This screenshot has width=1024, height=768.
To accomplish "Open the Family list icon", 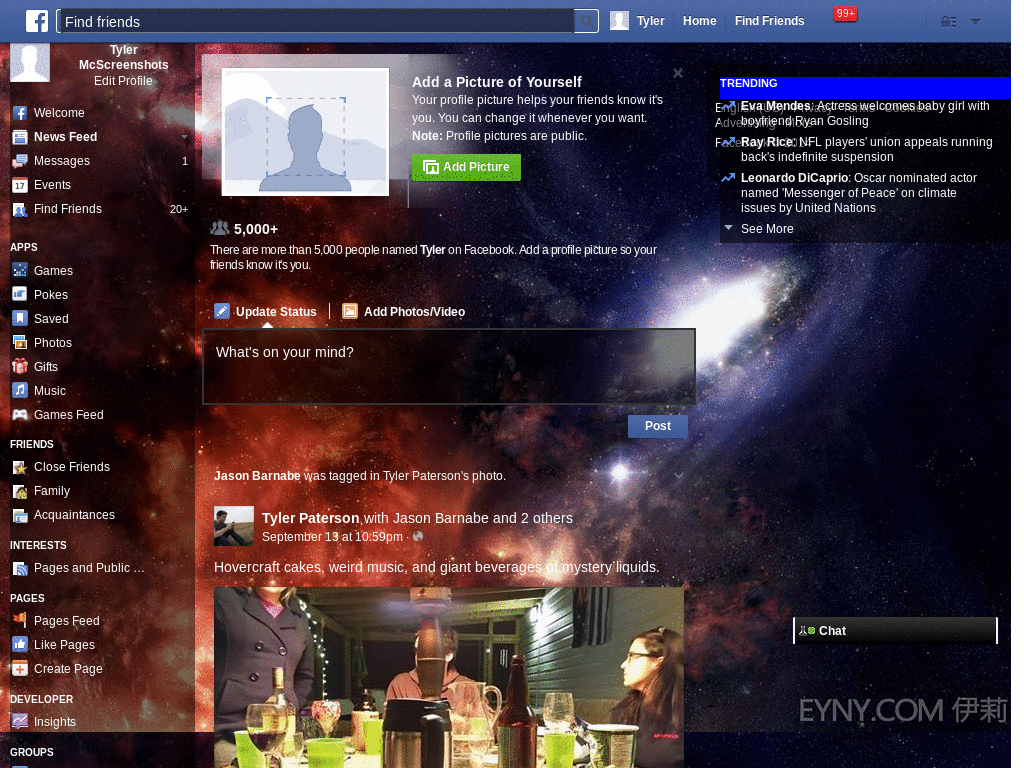I will [20, 491].
